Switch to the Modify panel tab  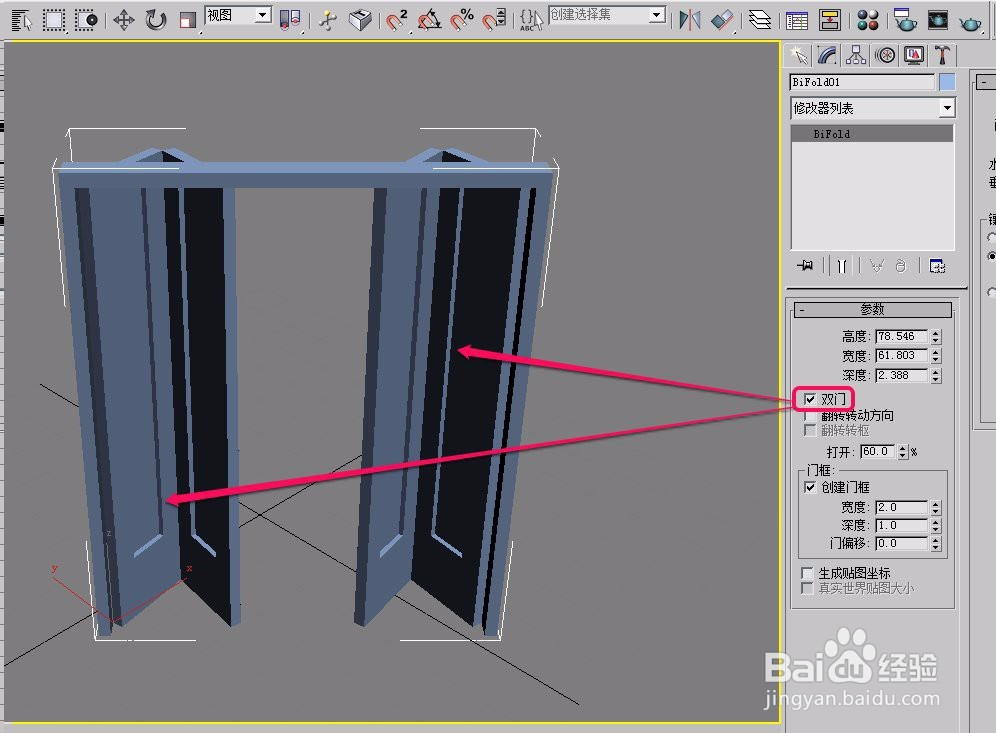[x=827, y=56]
